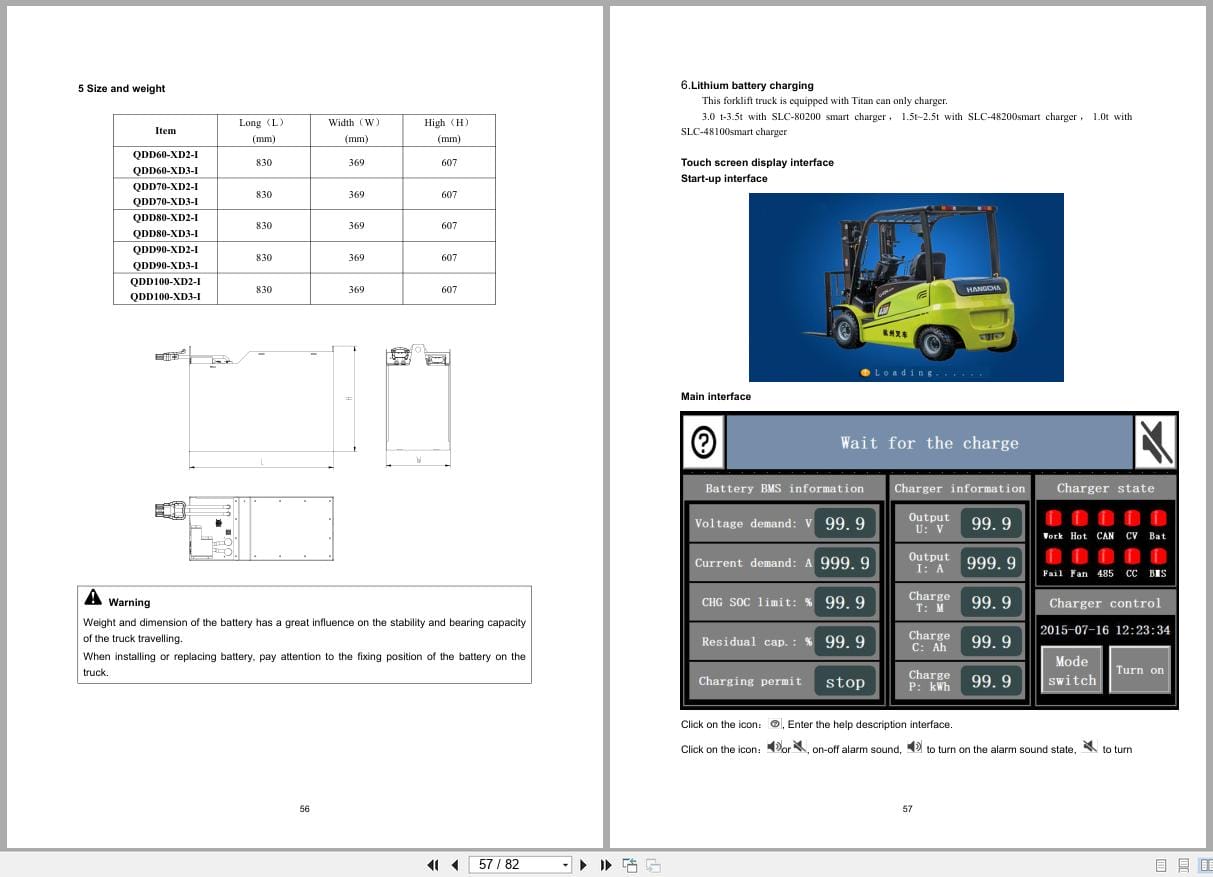The image size is (1213, 877).
Task: Click the 'High (H)' table header cell
Action: (x=449, y=131)
